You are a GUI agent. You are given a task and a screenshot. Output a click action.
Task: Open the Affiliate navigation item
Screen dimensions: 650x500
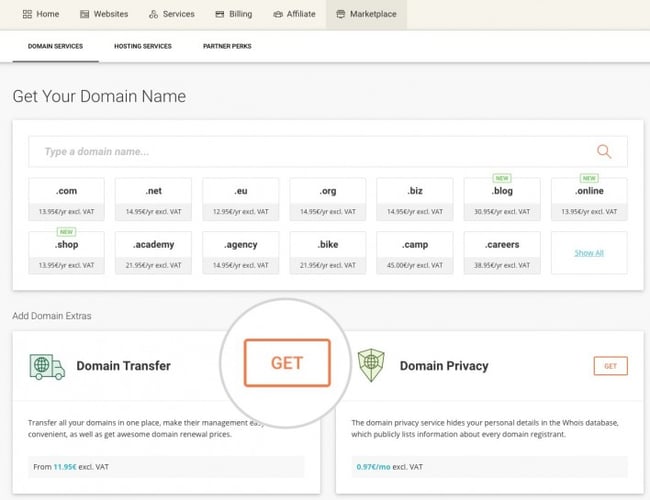[x=293, y=14]
